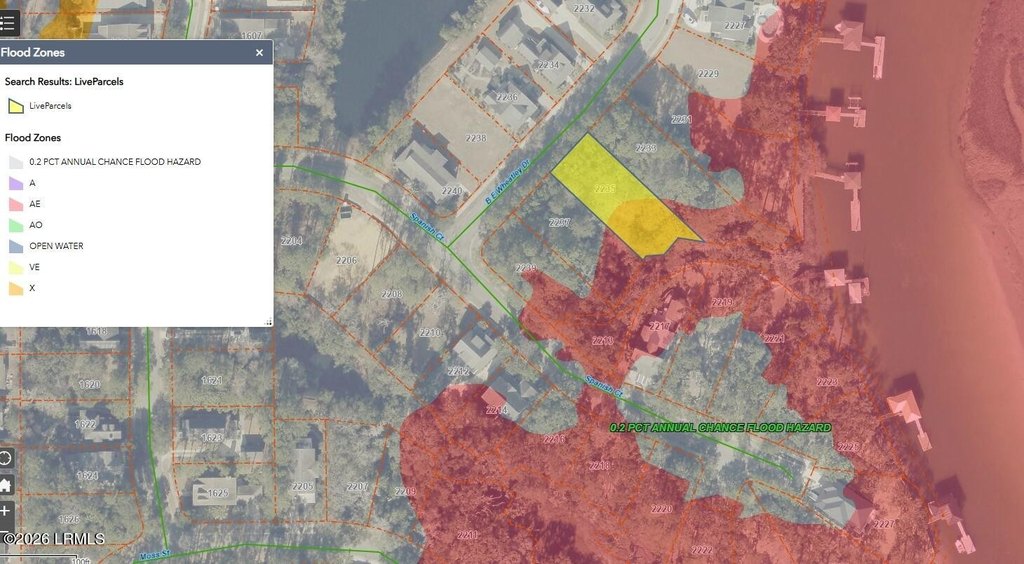The height and width of the screenshot is (564, 1024).
Task: Click the A zone purple swatch
Action: (x=15, y=183)
